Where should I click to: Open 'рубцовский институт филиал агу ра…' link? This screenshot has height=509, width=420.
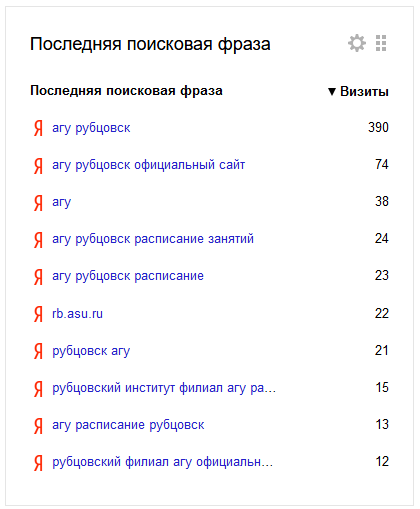(x=164, y=388)
